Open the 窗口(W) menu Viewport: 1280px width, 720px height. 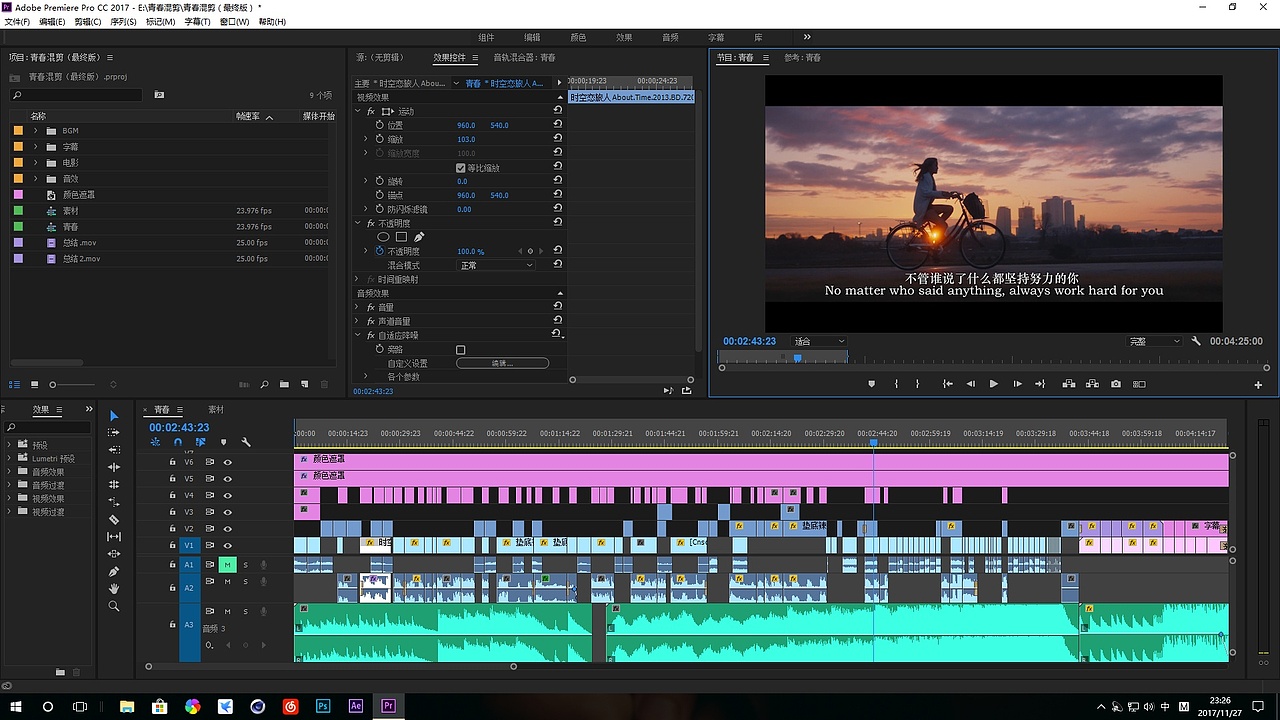235,22
